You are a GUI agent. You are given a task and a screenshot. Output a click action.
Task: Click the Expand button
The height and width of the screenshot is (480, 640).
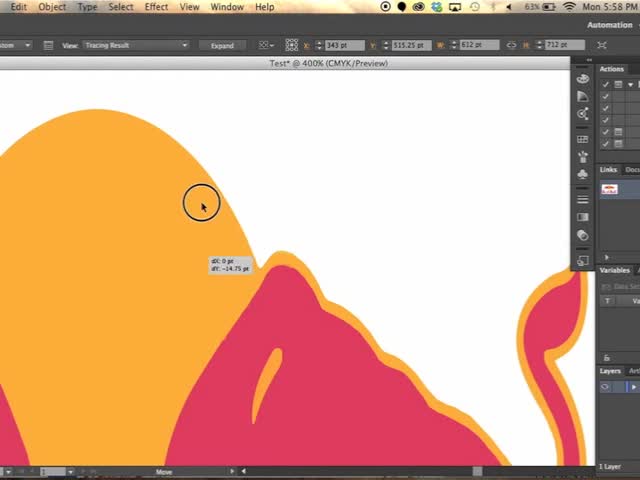tap(222, 45)
